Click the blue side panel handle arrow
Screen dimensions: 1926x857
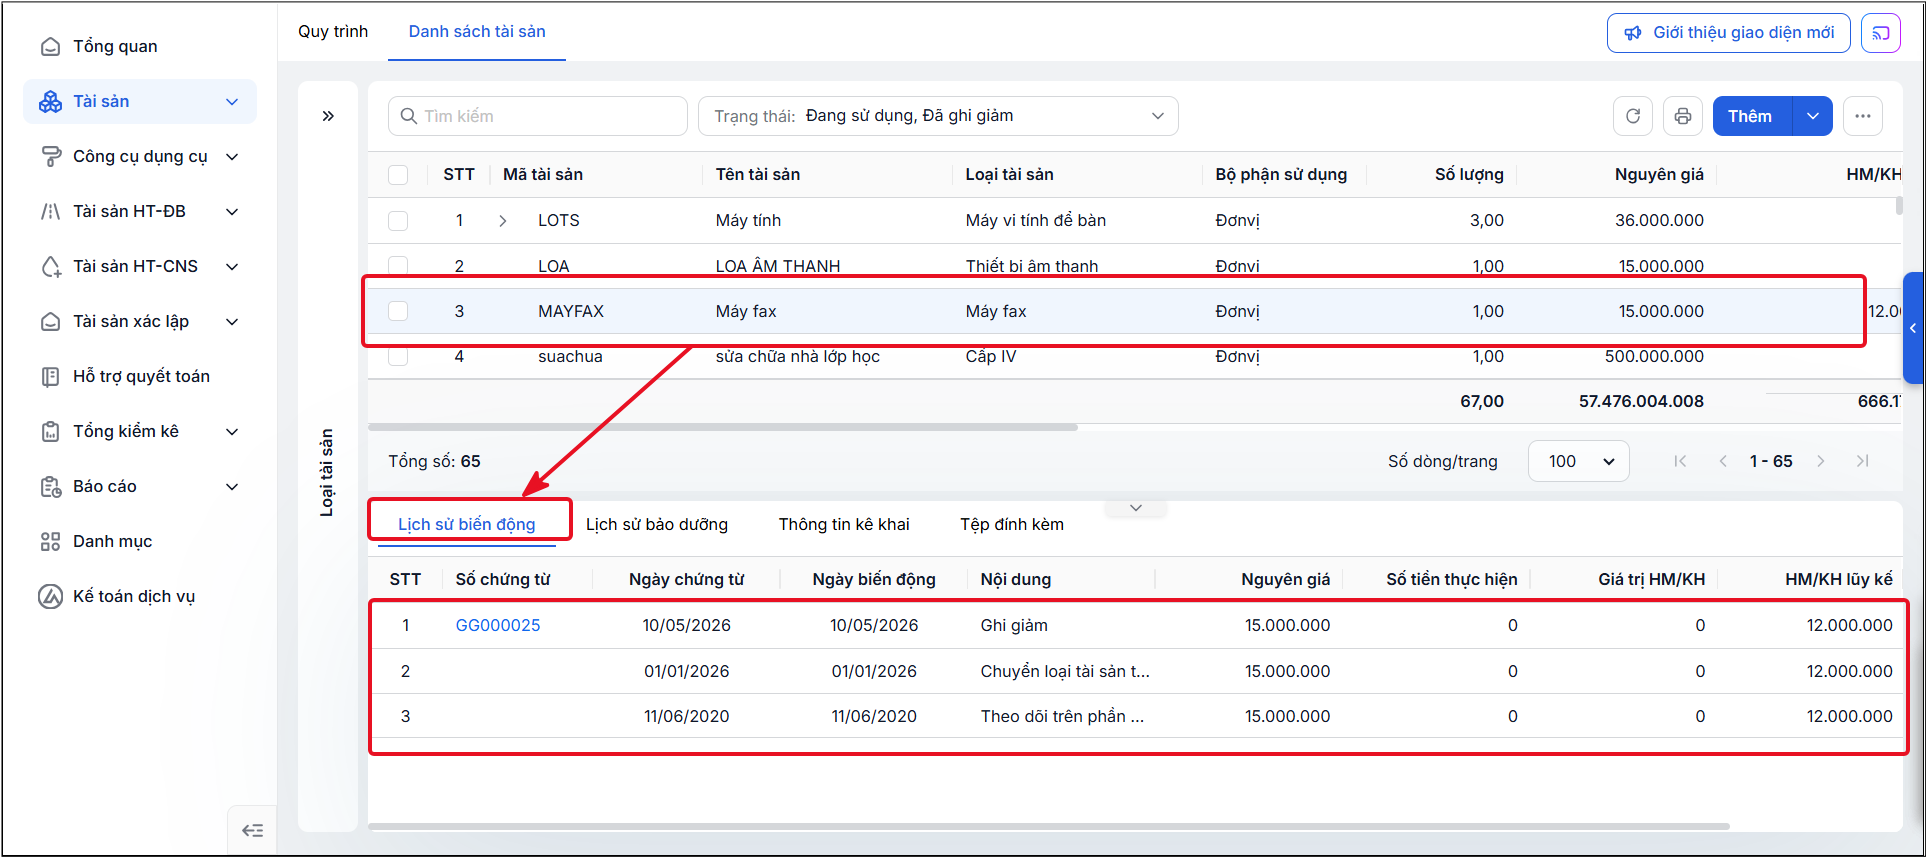pyautogui.click(x=1913, y=328)
